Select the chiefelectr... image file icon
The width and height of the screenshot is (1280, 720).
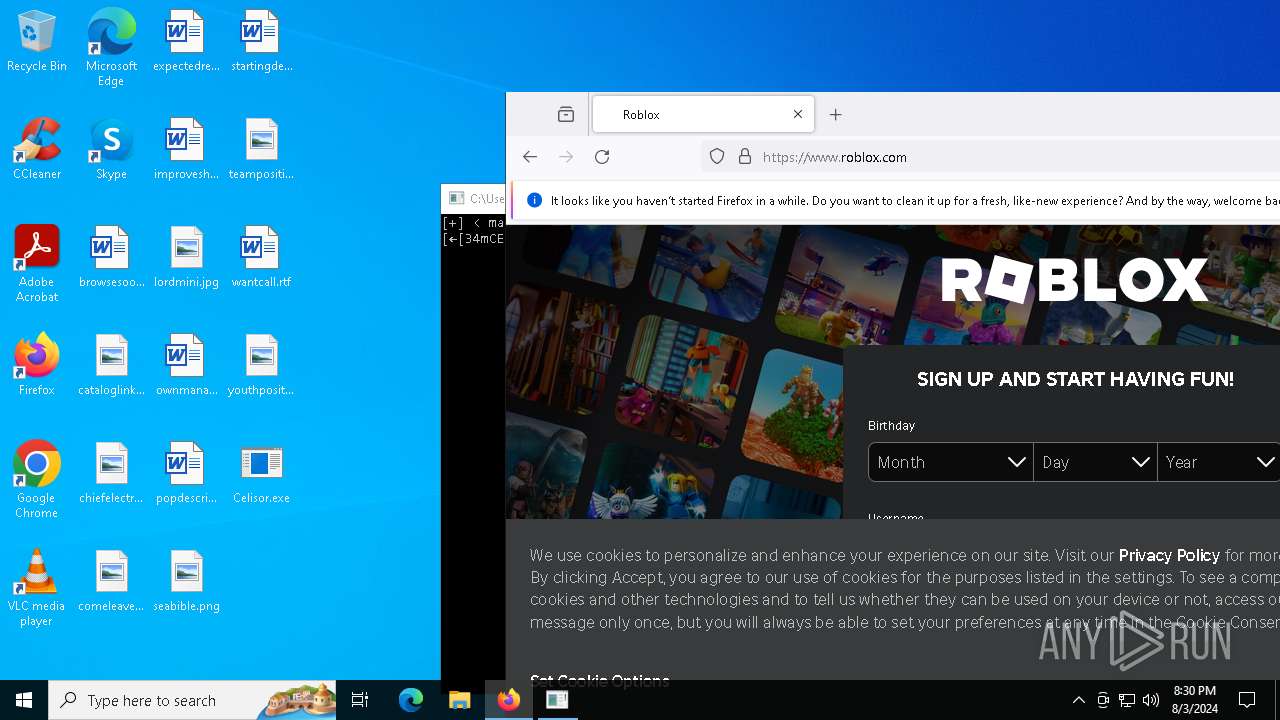pos(111,474)
